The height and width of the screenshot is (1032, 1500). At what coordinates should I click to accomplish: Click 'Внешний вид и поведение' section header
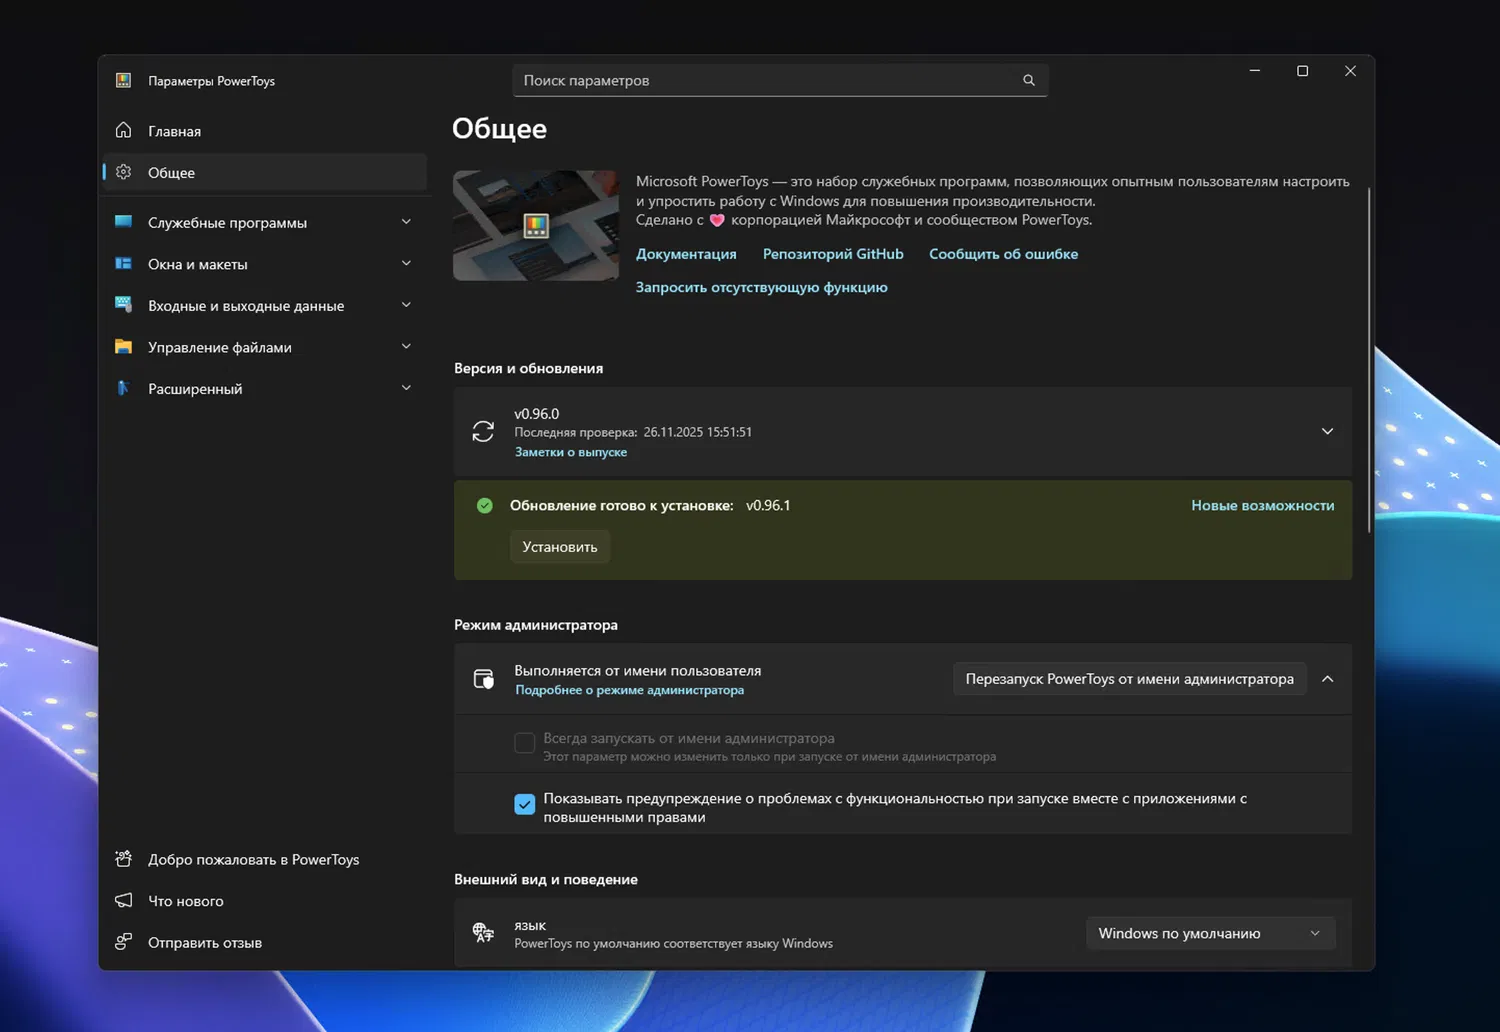546,879
